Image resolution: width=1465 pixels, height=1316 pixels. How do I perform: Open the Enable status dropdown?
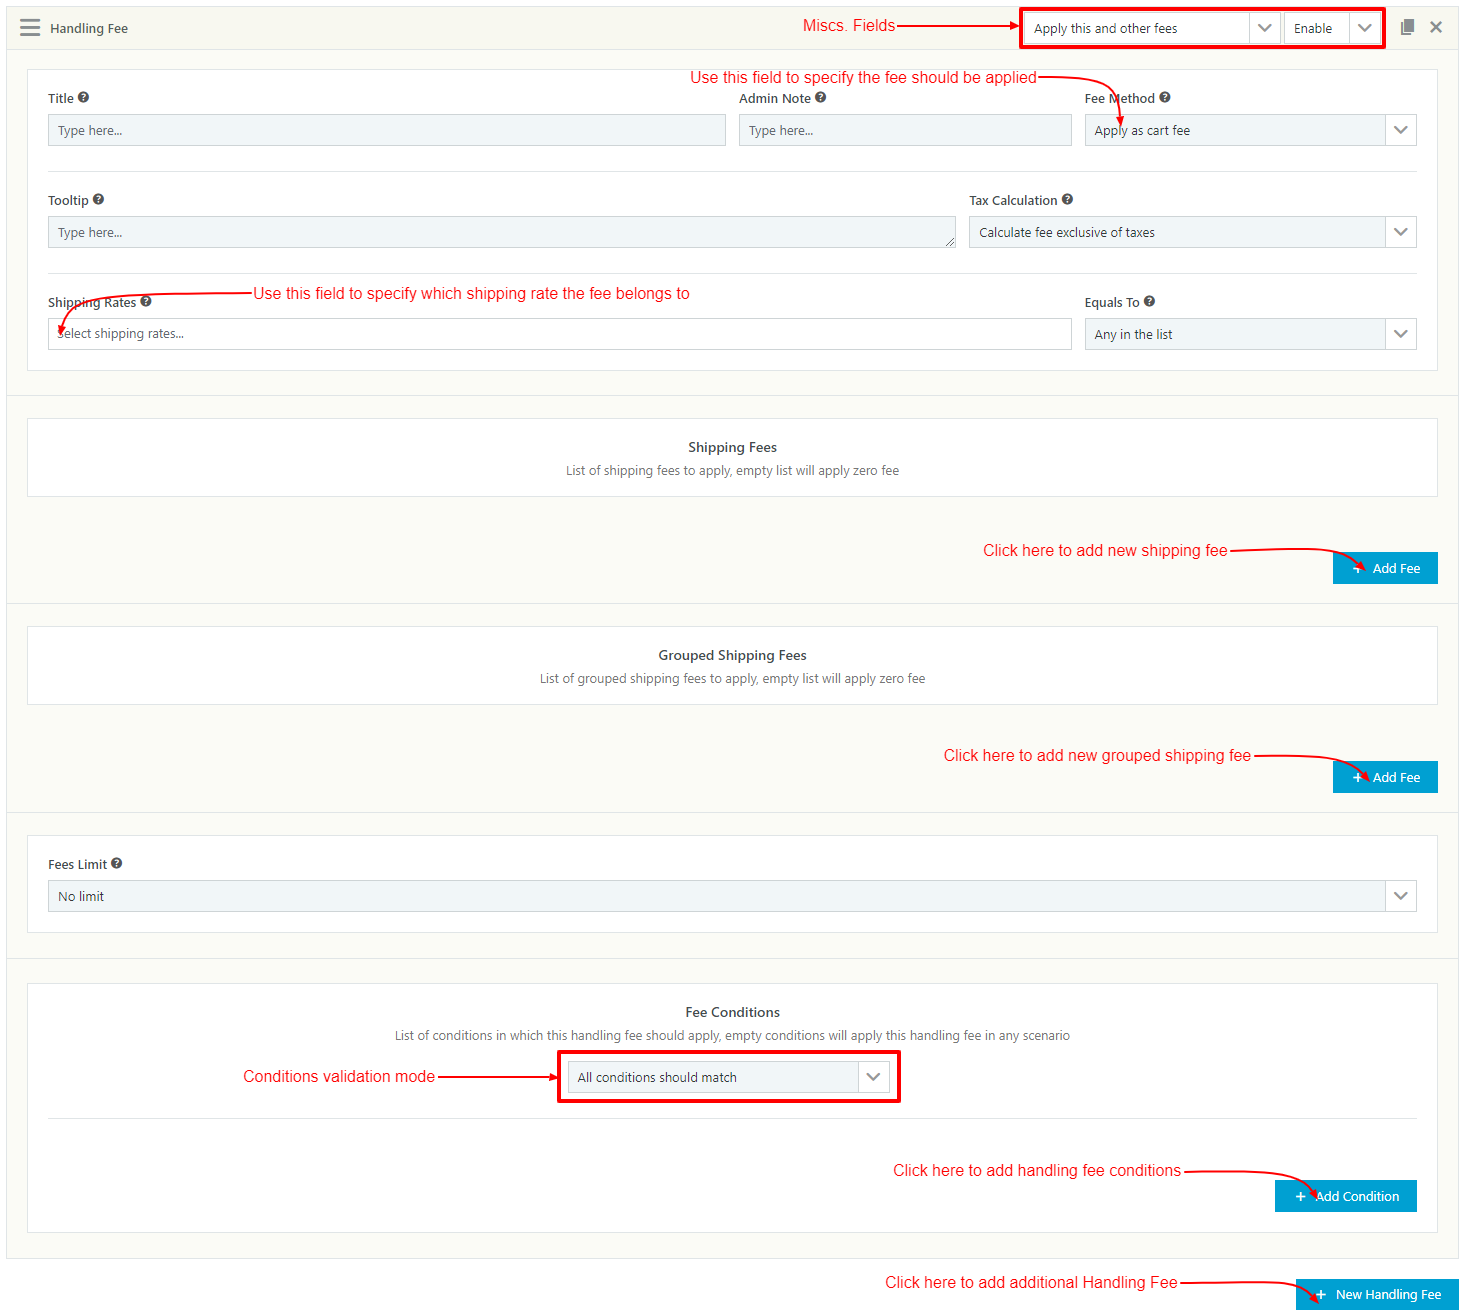click(x=1332, y=28)
